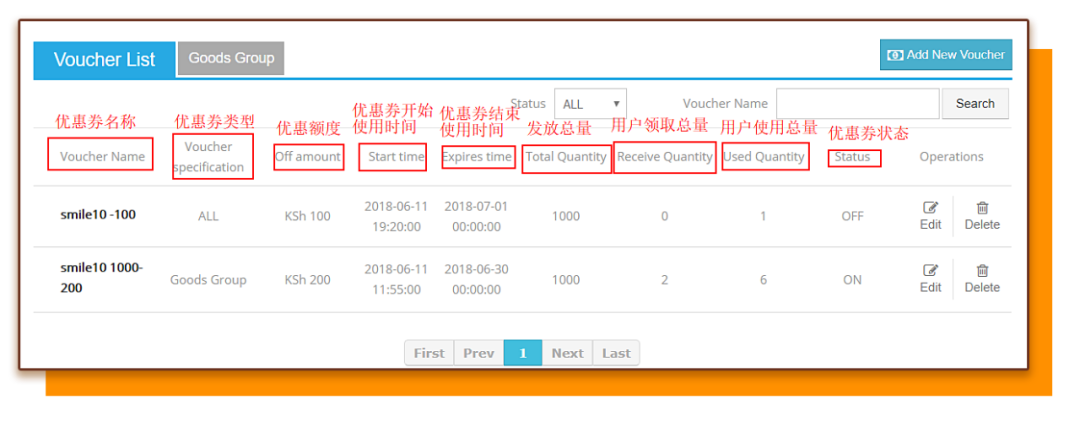
Task: Go to the Next page
Action: coord(568,353)
